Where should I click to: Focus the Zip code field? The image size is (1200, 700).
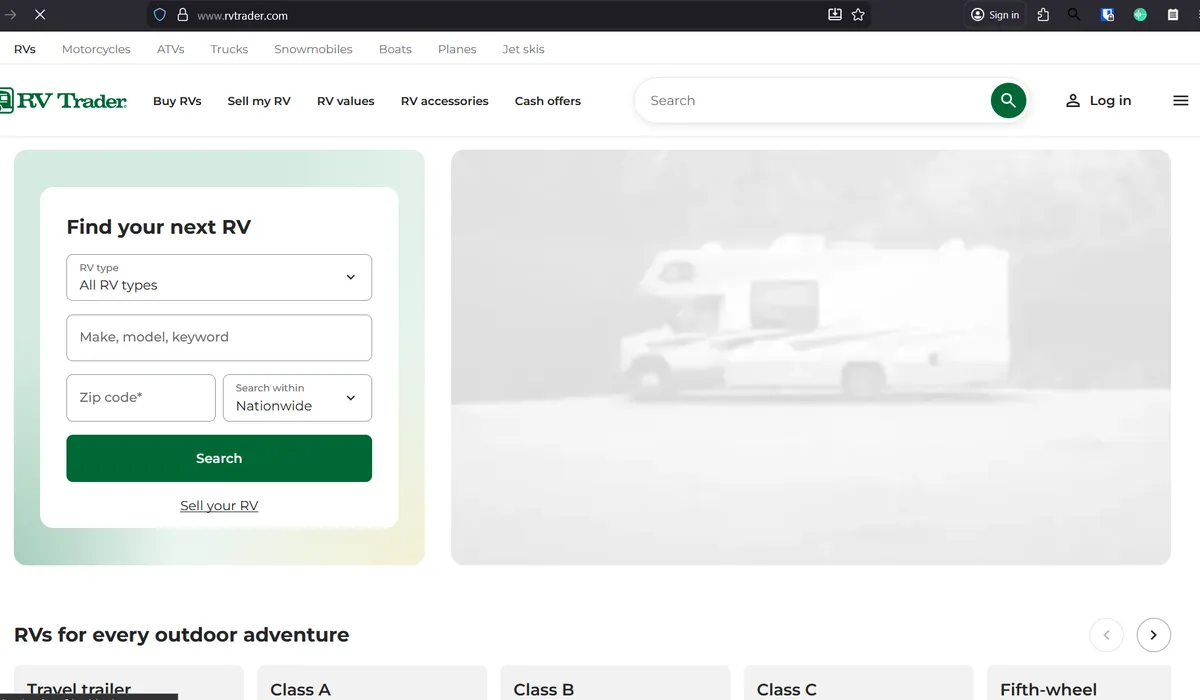141,398
